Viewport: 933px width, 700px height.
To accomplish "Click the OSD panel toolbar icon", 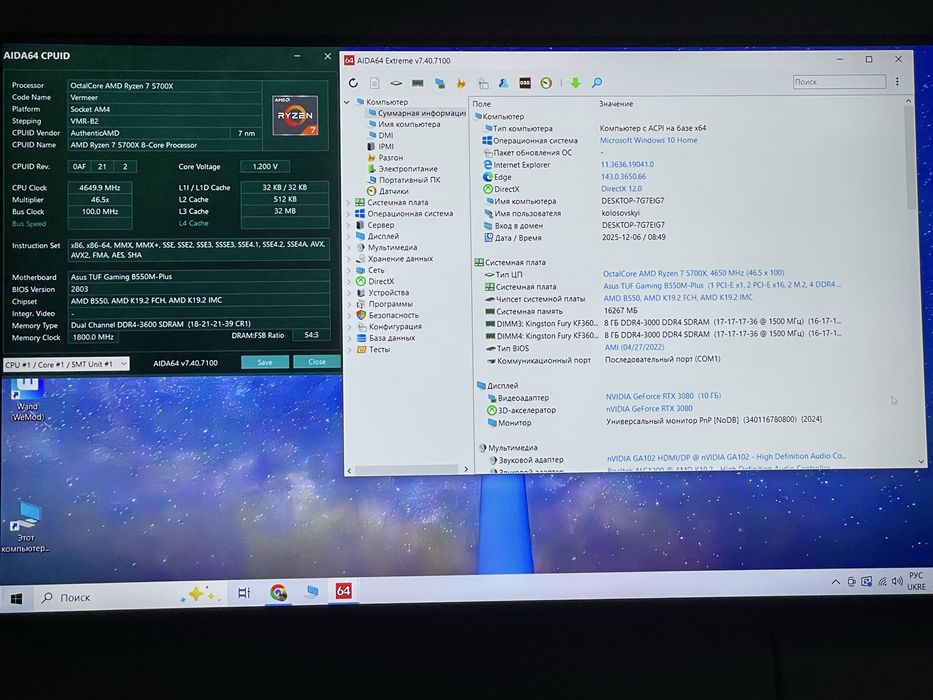I will click(x=525, y=83).
